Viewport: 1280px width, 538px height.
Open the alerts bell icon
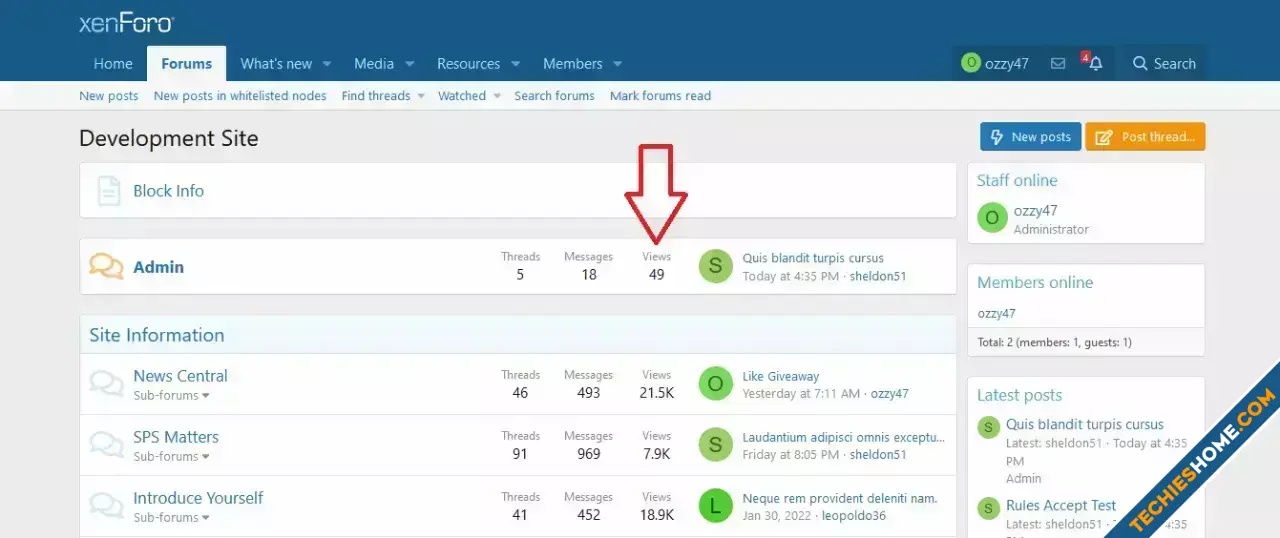(1094, 63)
